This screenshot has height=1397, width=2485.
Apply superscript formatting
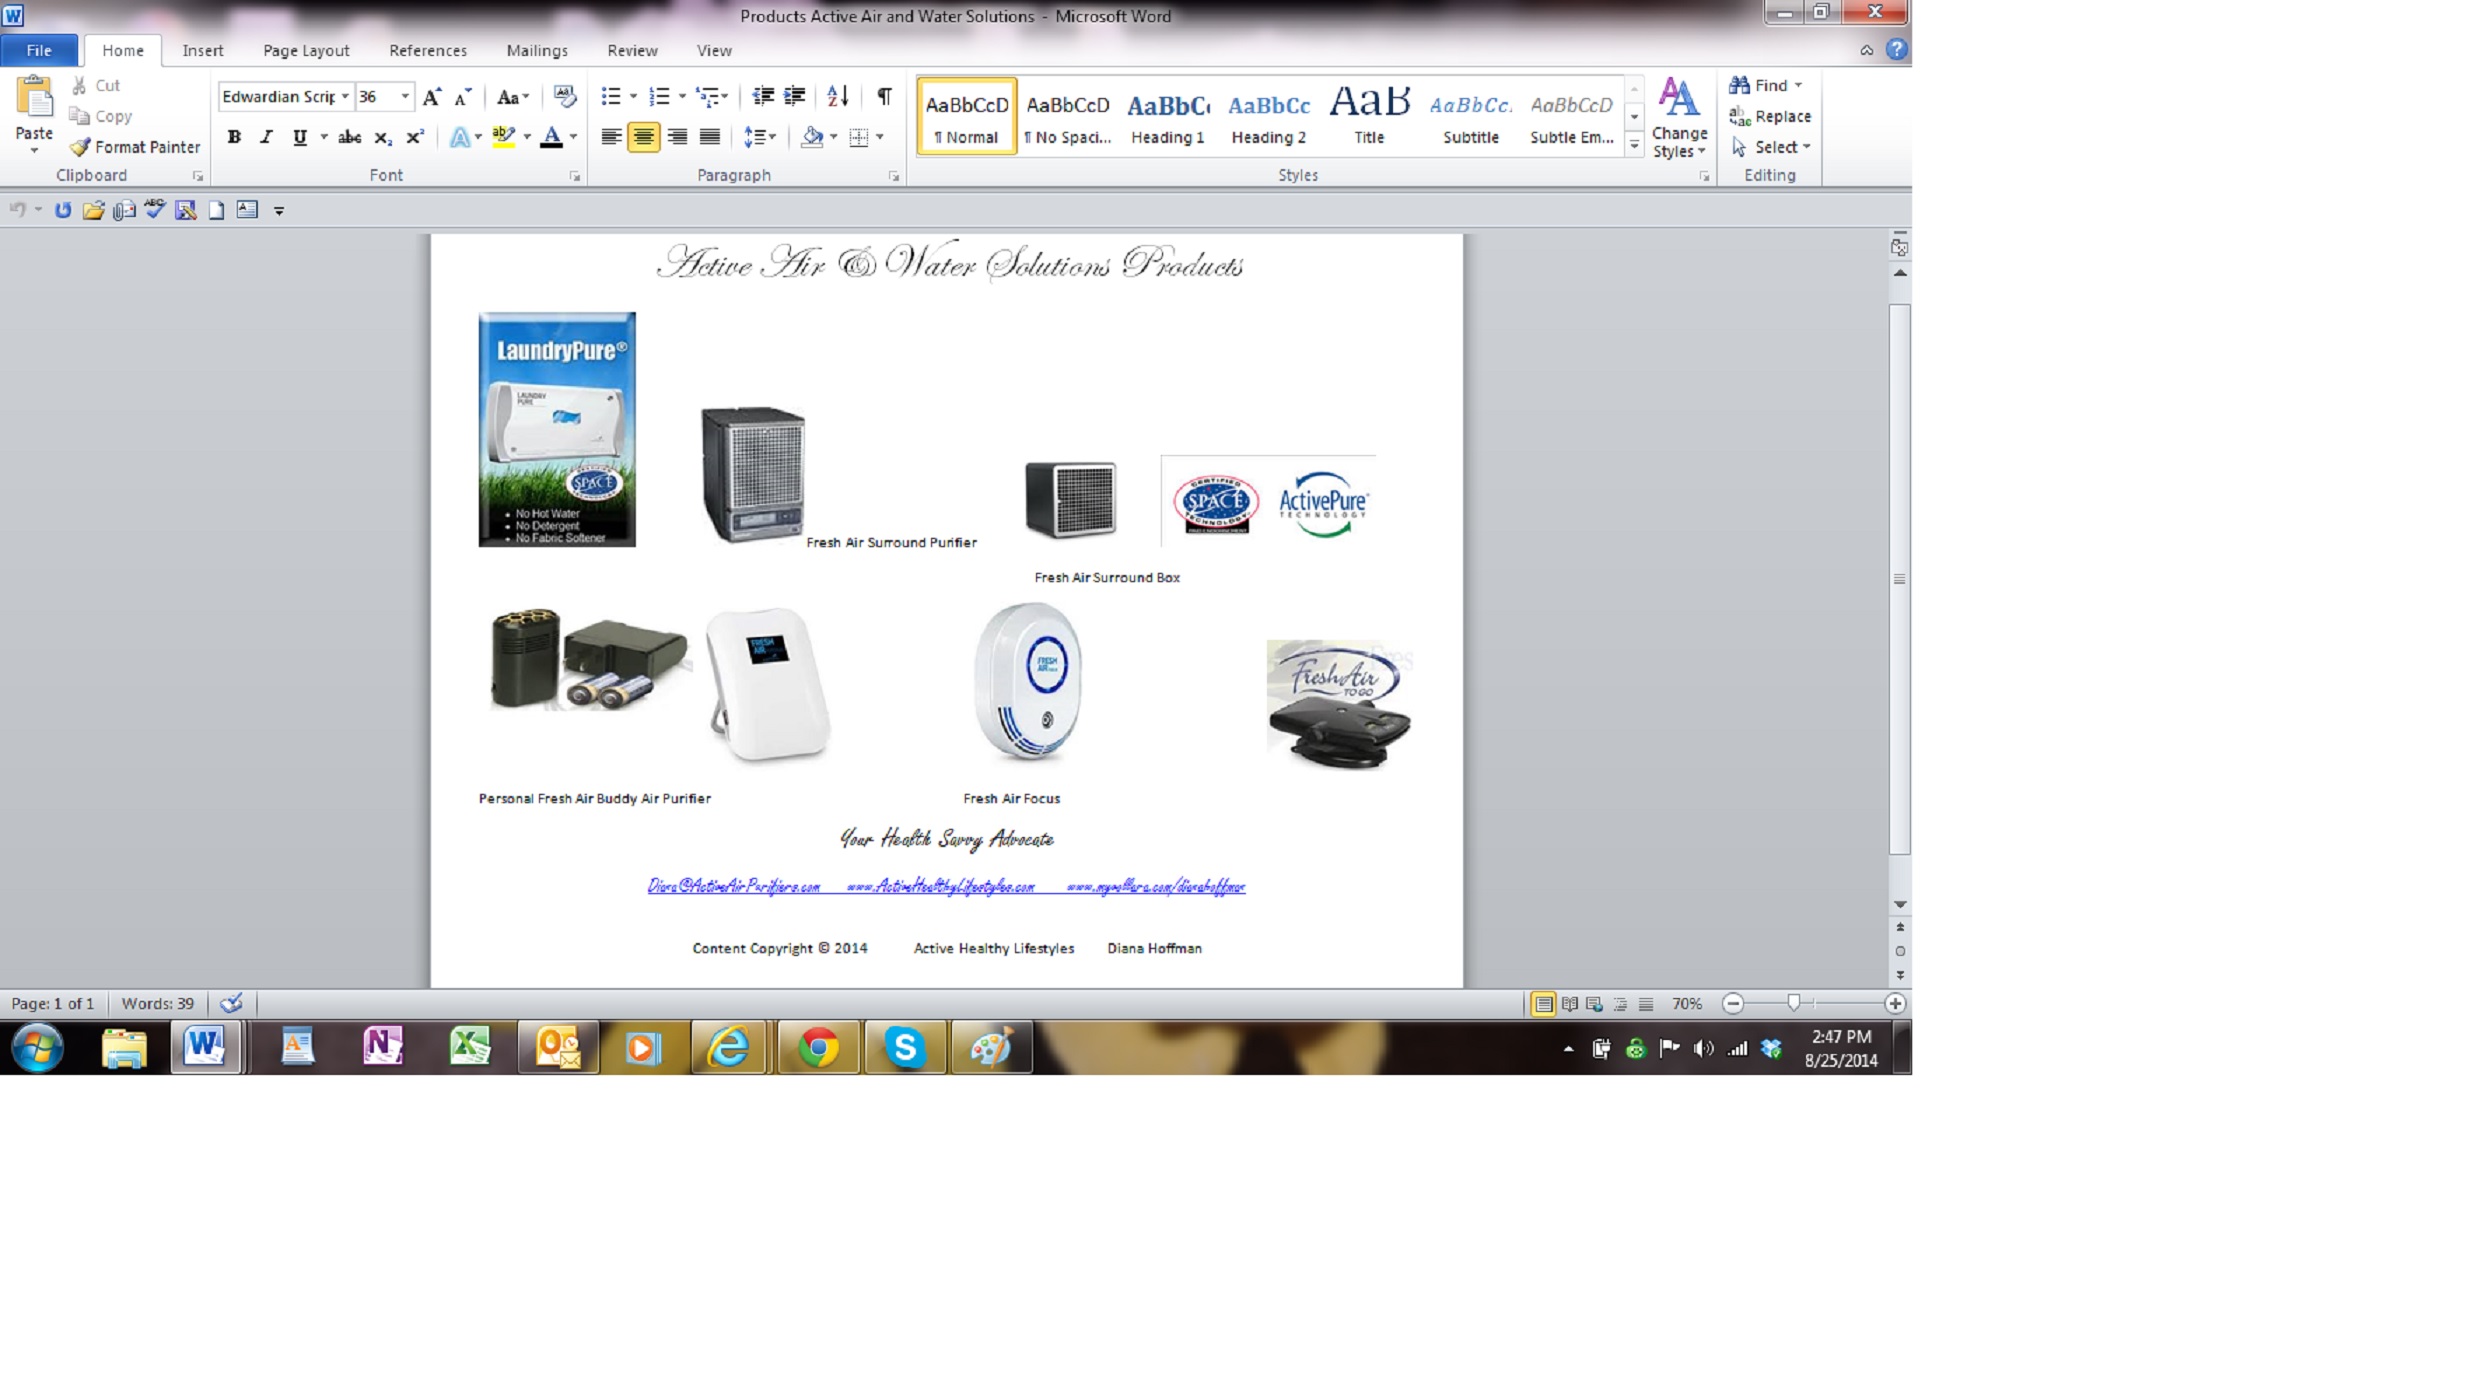coord(414,137)
